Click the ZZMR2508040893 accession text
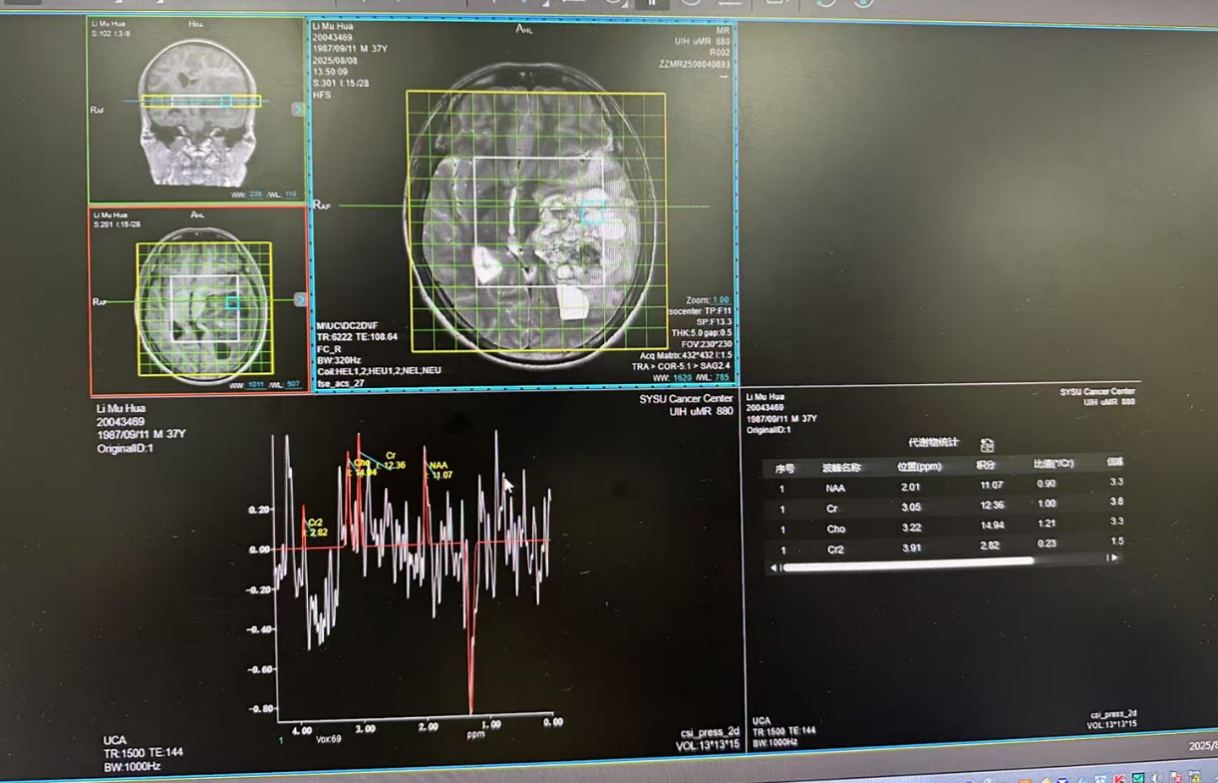 coord(695,64)
